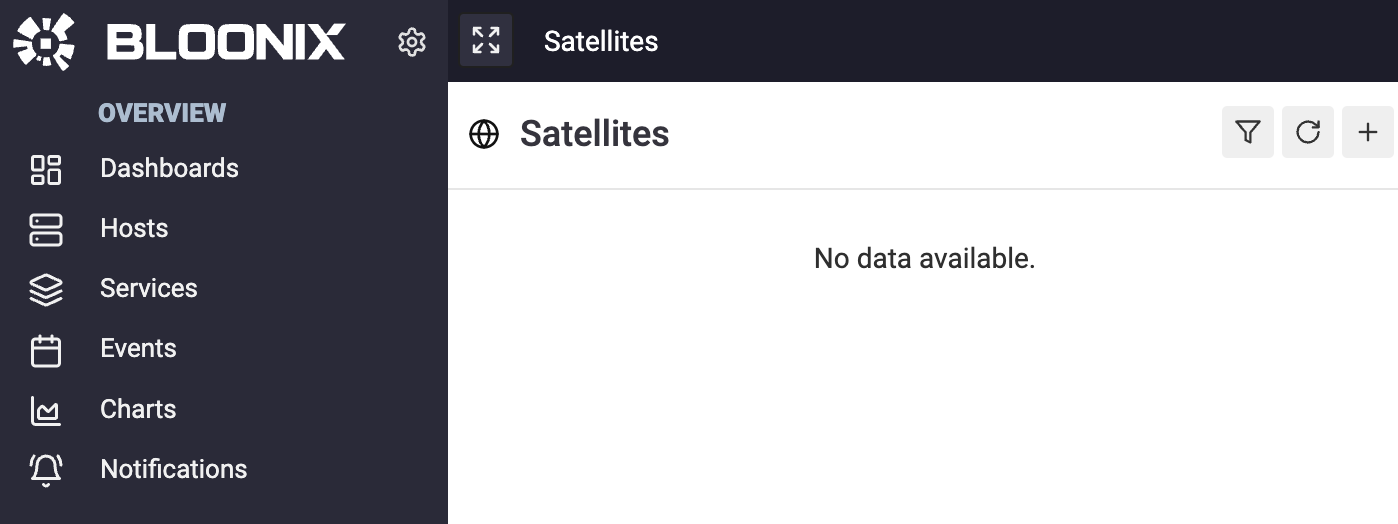Viewport: 1398px width, 524px height.
Task: Select Satellites breadcrumb in top bar
Action: point(601,41)
